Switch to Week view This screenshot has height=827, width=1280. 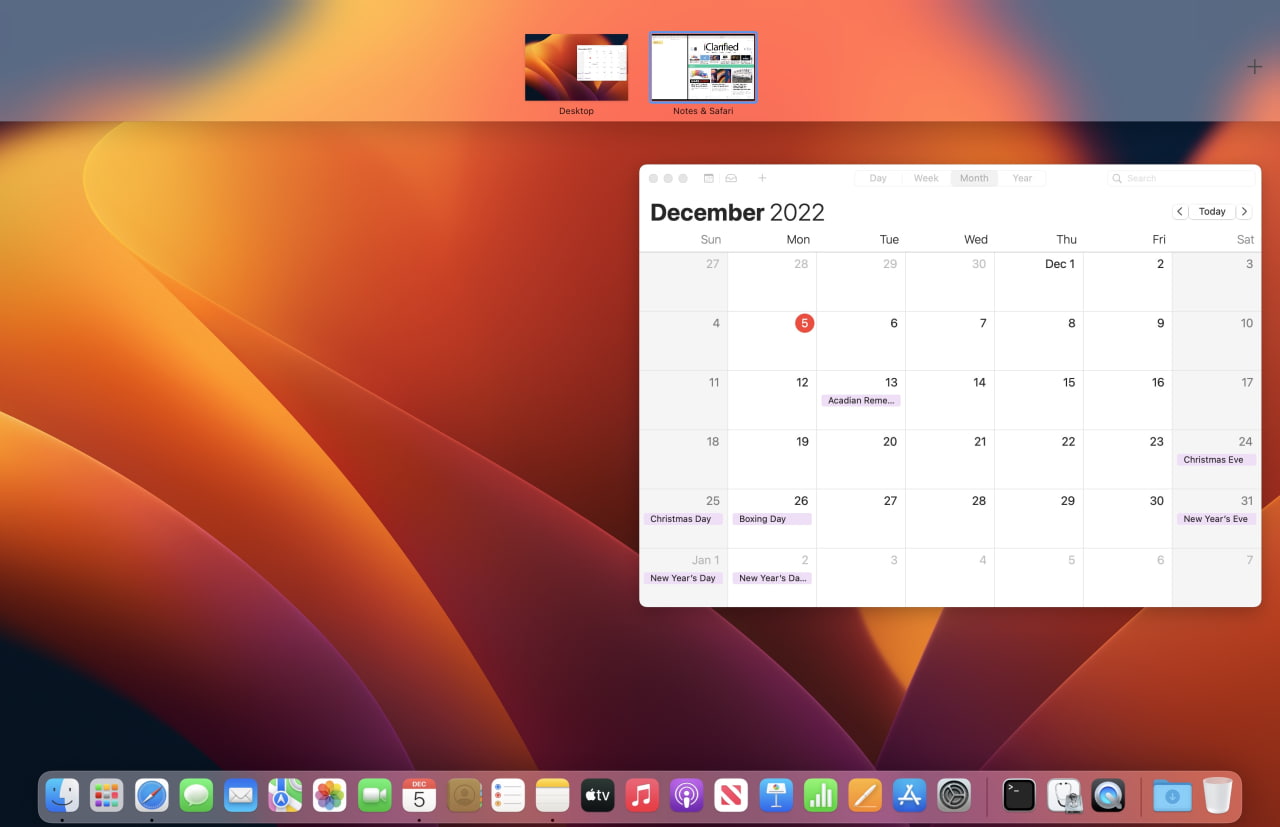click(925, 177)
